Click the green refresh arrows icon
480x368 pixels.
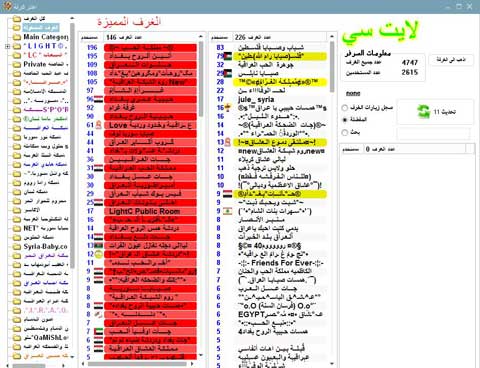coord(424,112)
